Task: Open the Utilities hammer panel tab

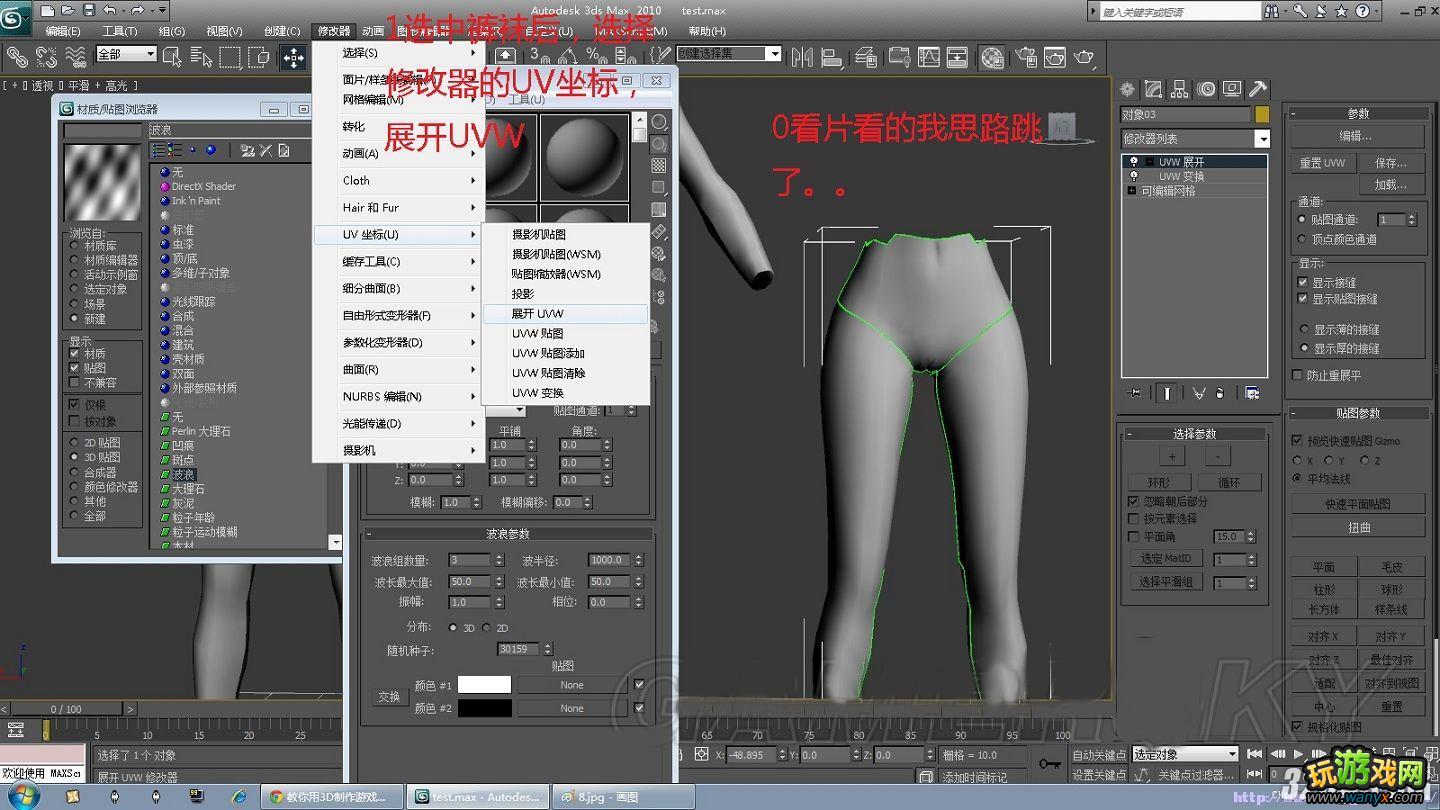Action: pos(1258,90)
